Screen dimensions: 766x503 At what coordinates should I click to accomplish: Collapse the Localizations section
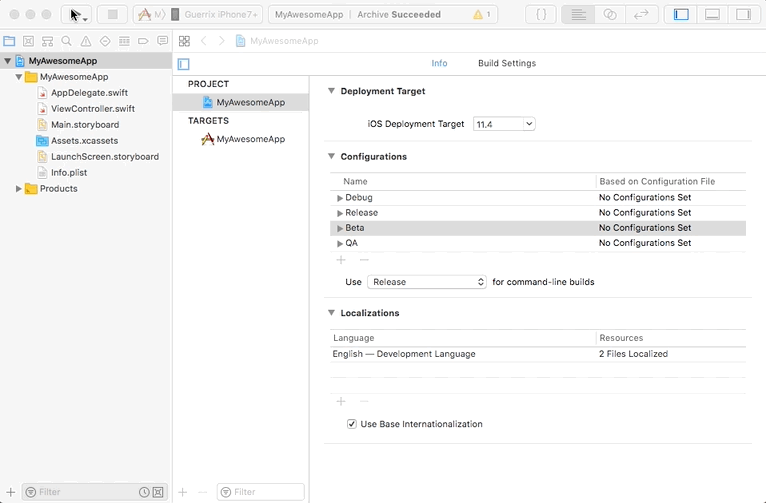click(331, 313)
